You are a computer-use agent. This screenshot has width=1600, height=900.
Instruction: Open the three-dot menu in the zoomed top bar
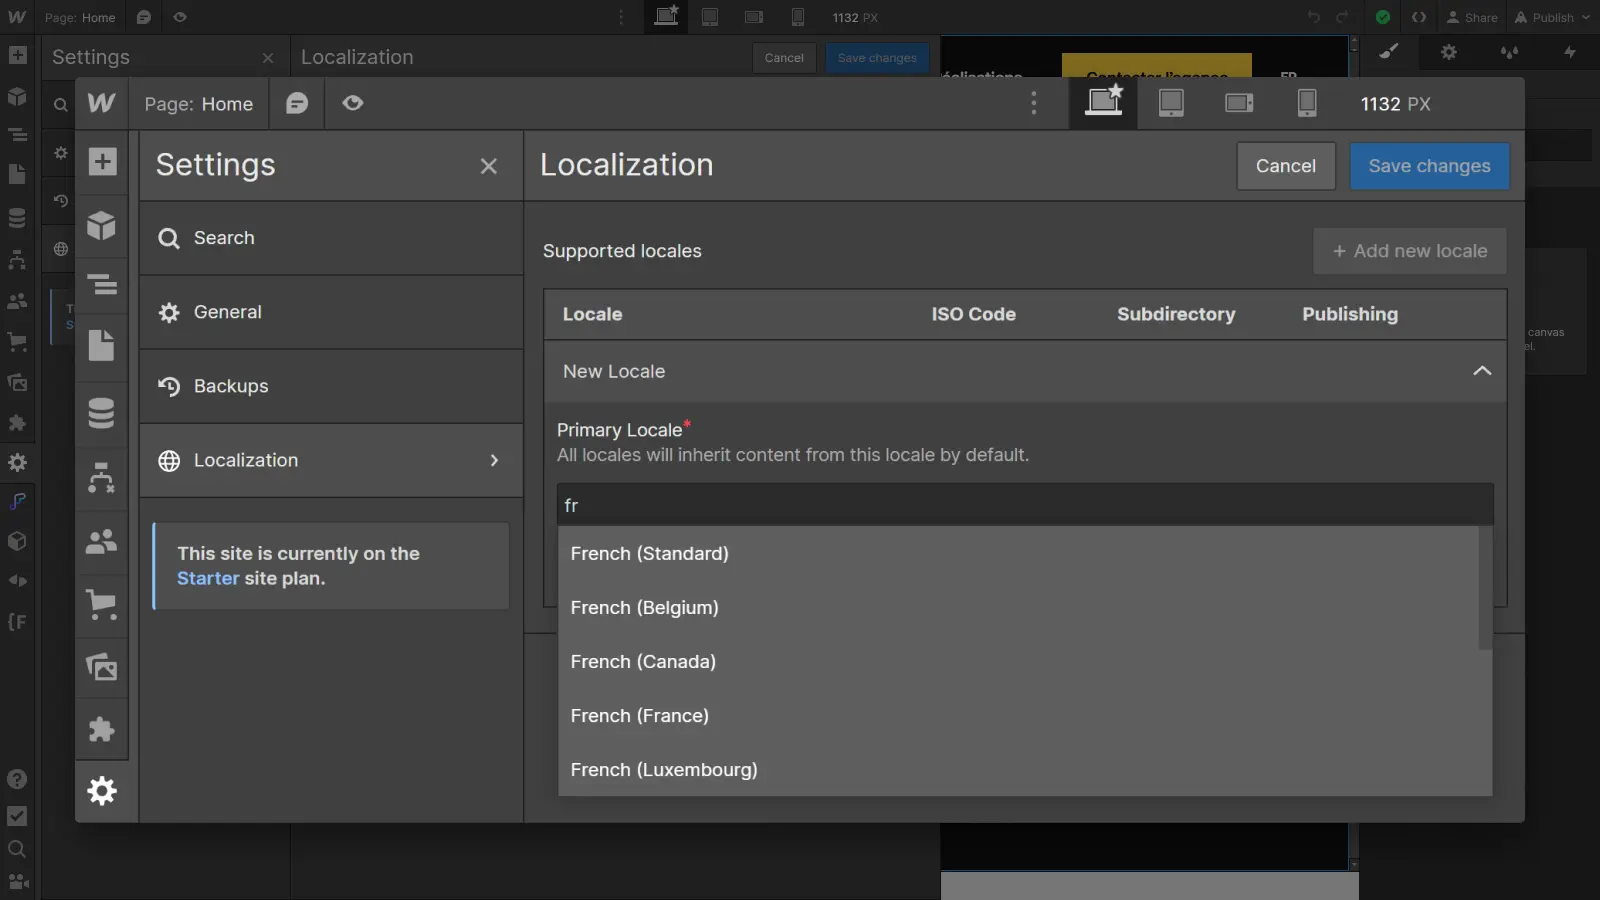click(x=1034, y=103)
